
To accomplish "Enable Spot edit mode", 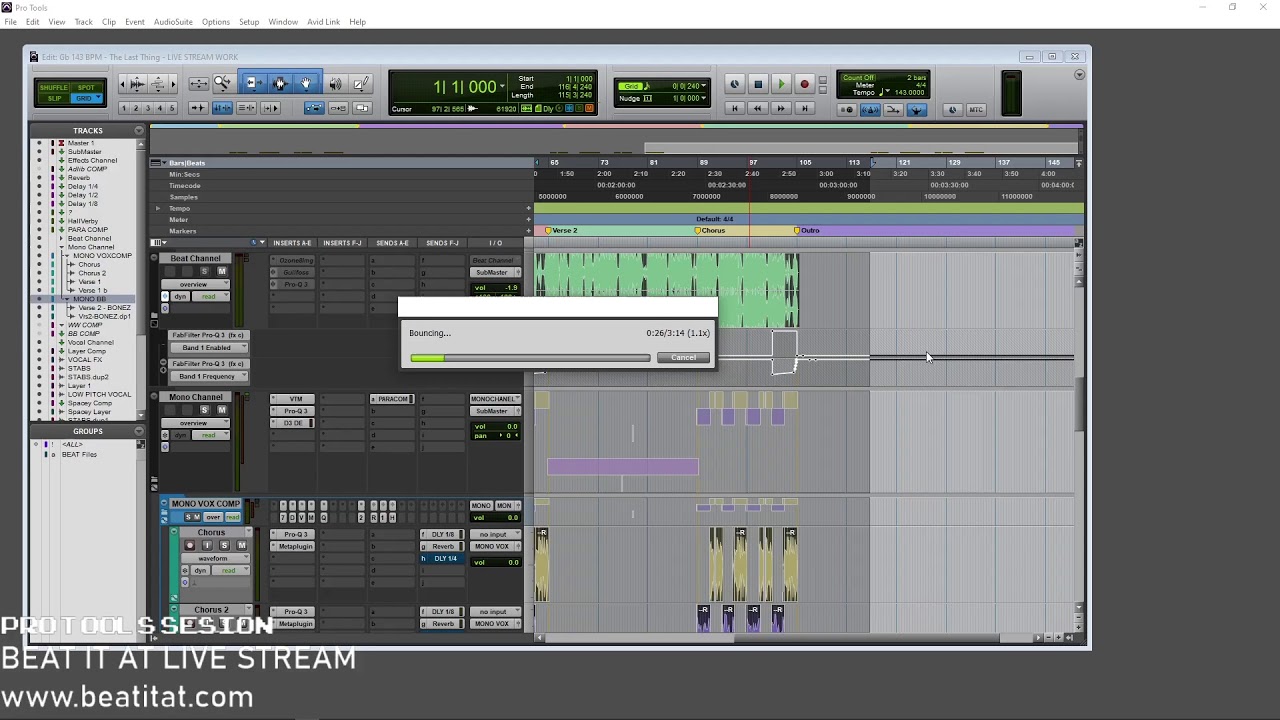I will (86, 88).
